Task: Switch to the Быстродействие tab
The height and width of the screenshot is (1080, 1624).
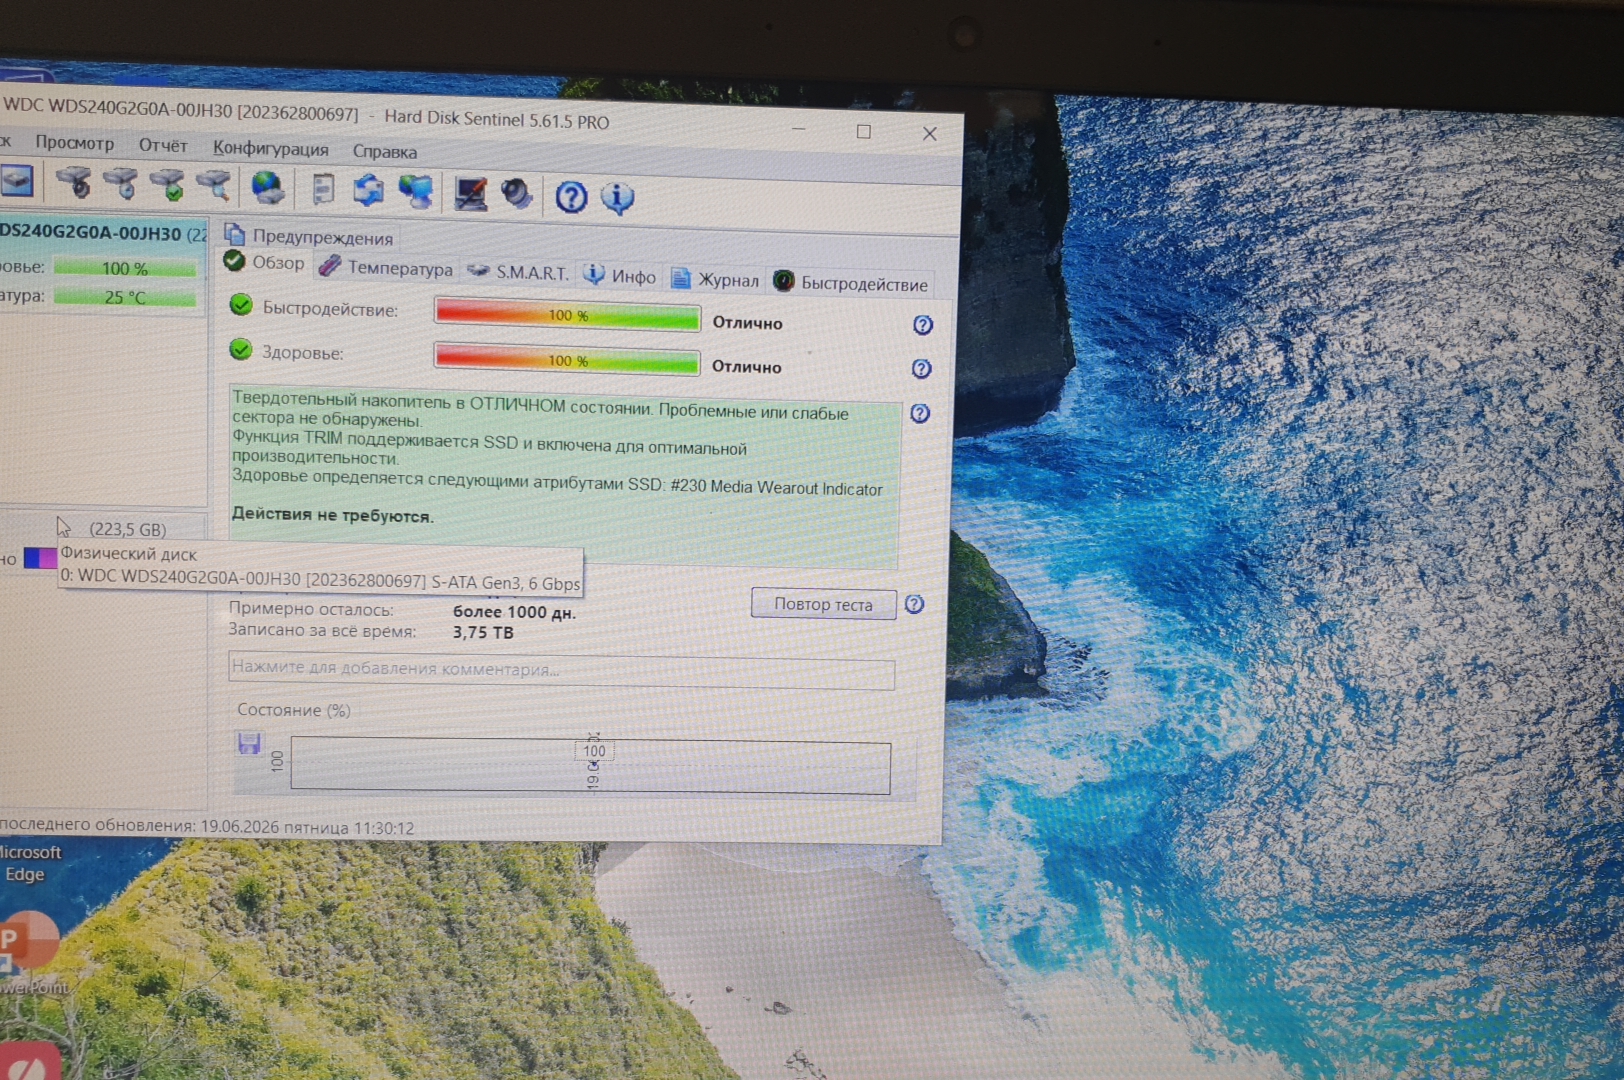Action: [852, 283]
